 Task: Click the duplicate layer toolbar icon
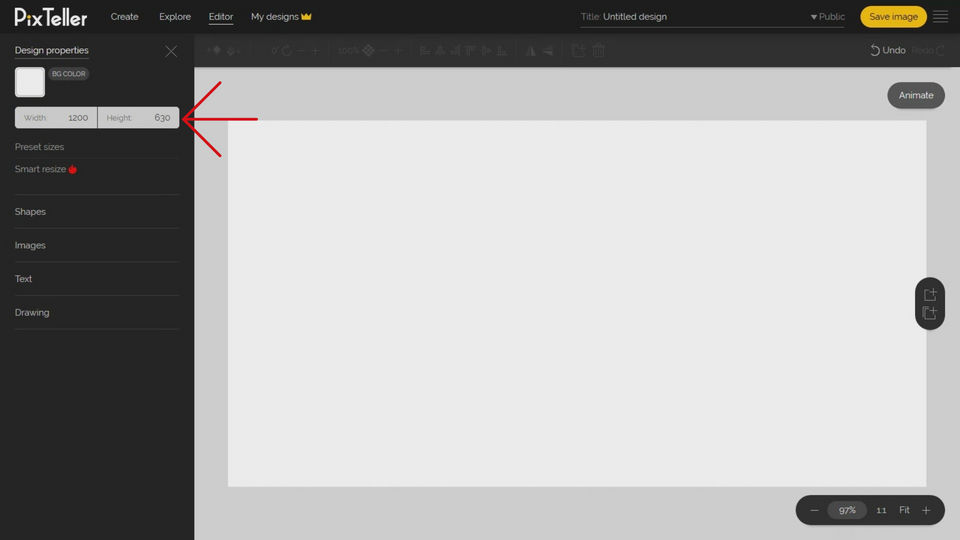[x=579, y=51]
